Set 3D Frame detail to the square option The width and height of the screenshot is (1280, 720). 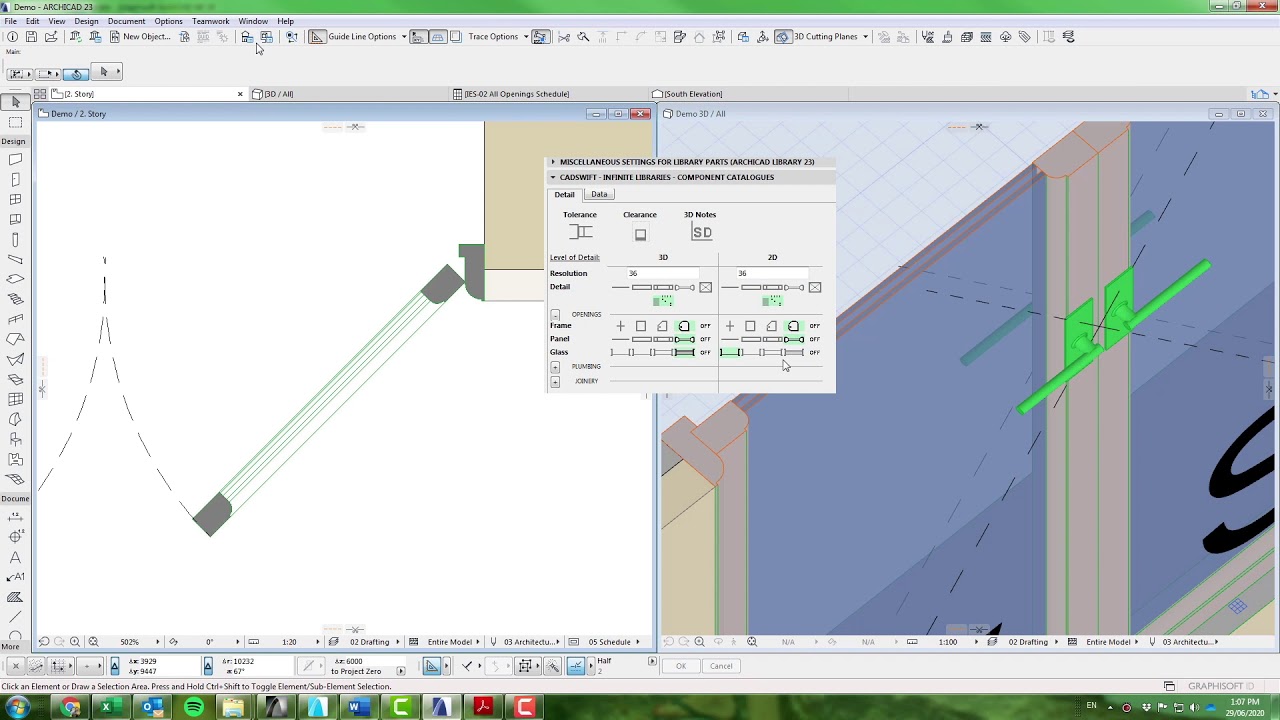(x=641, y=326)
